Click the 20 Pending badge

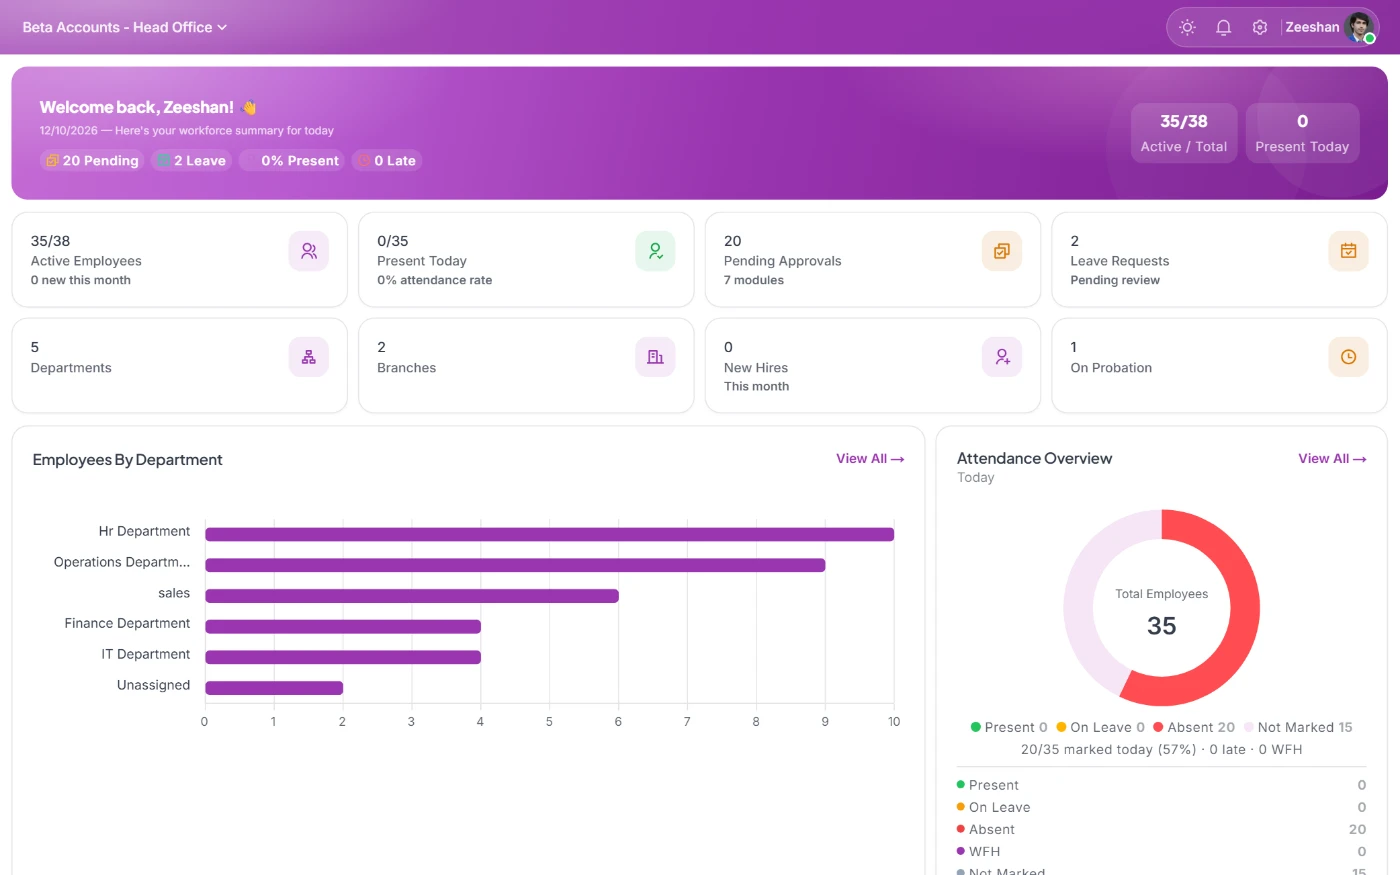click(x=92, y=161)
